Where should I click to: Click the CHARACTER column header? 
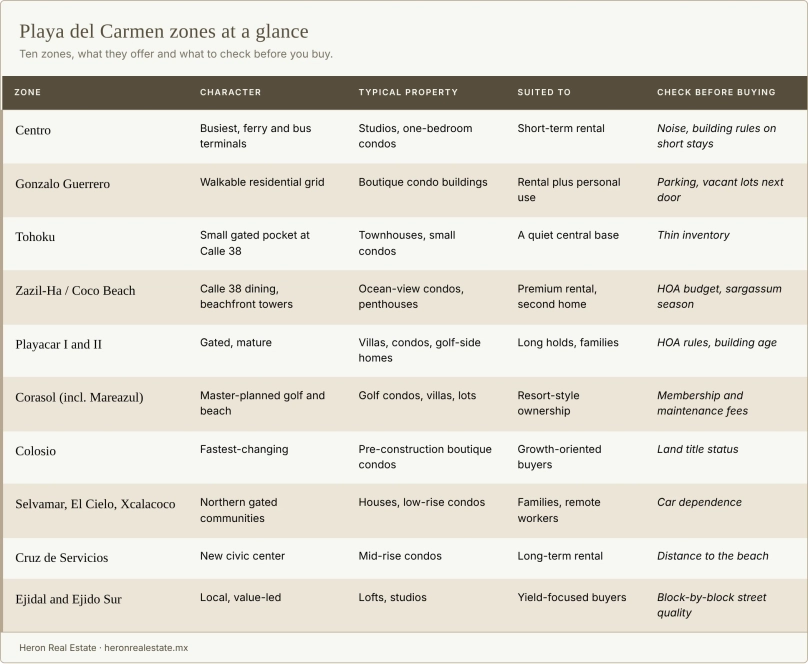point(230,92)
